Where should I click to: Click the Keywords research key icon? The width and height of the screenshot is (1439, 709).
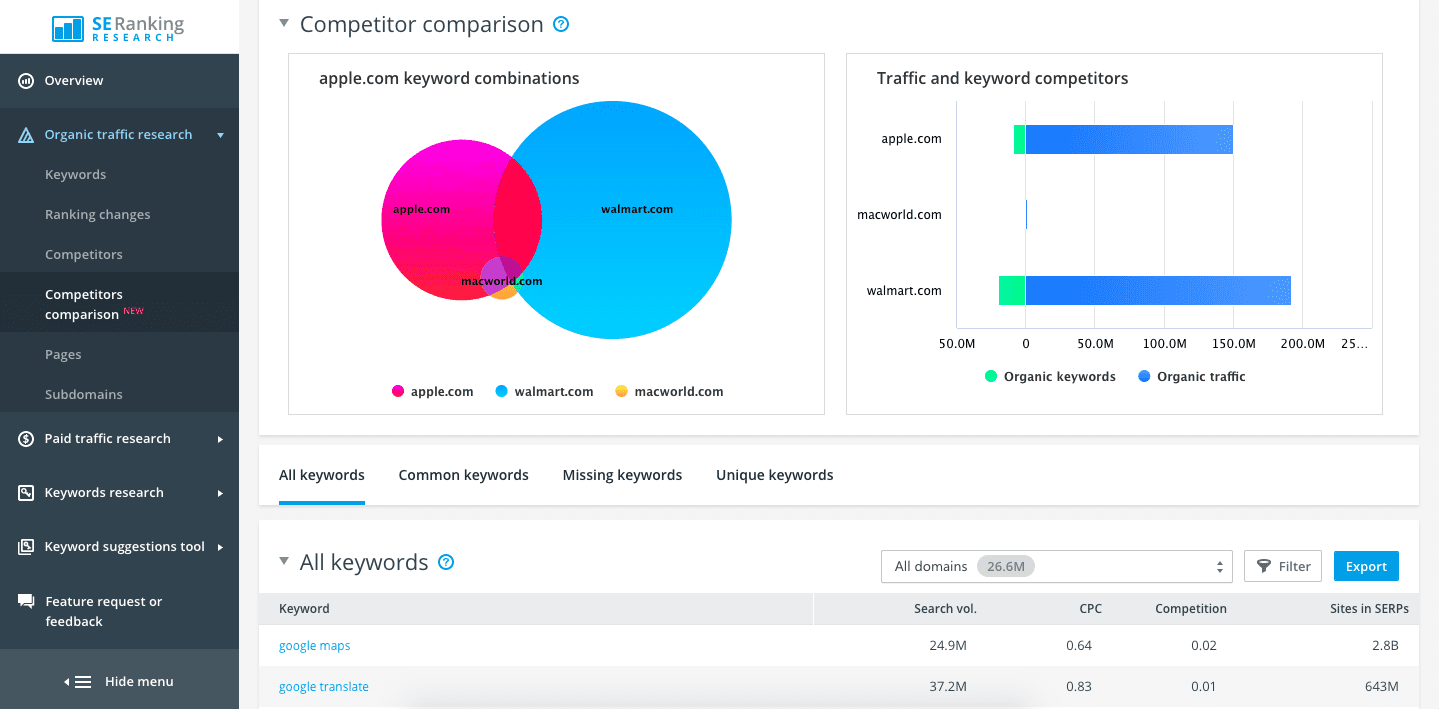(26, 493)
